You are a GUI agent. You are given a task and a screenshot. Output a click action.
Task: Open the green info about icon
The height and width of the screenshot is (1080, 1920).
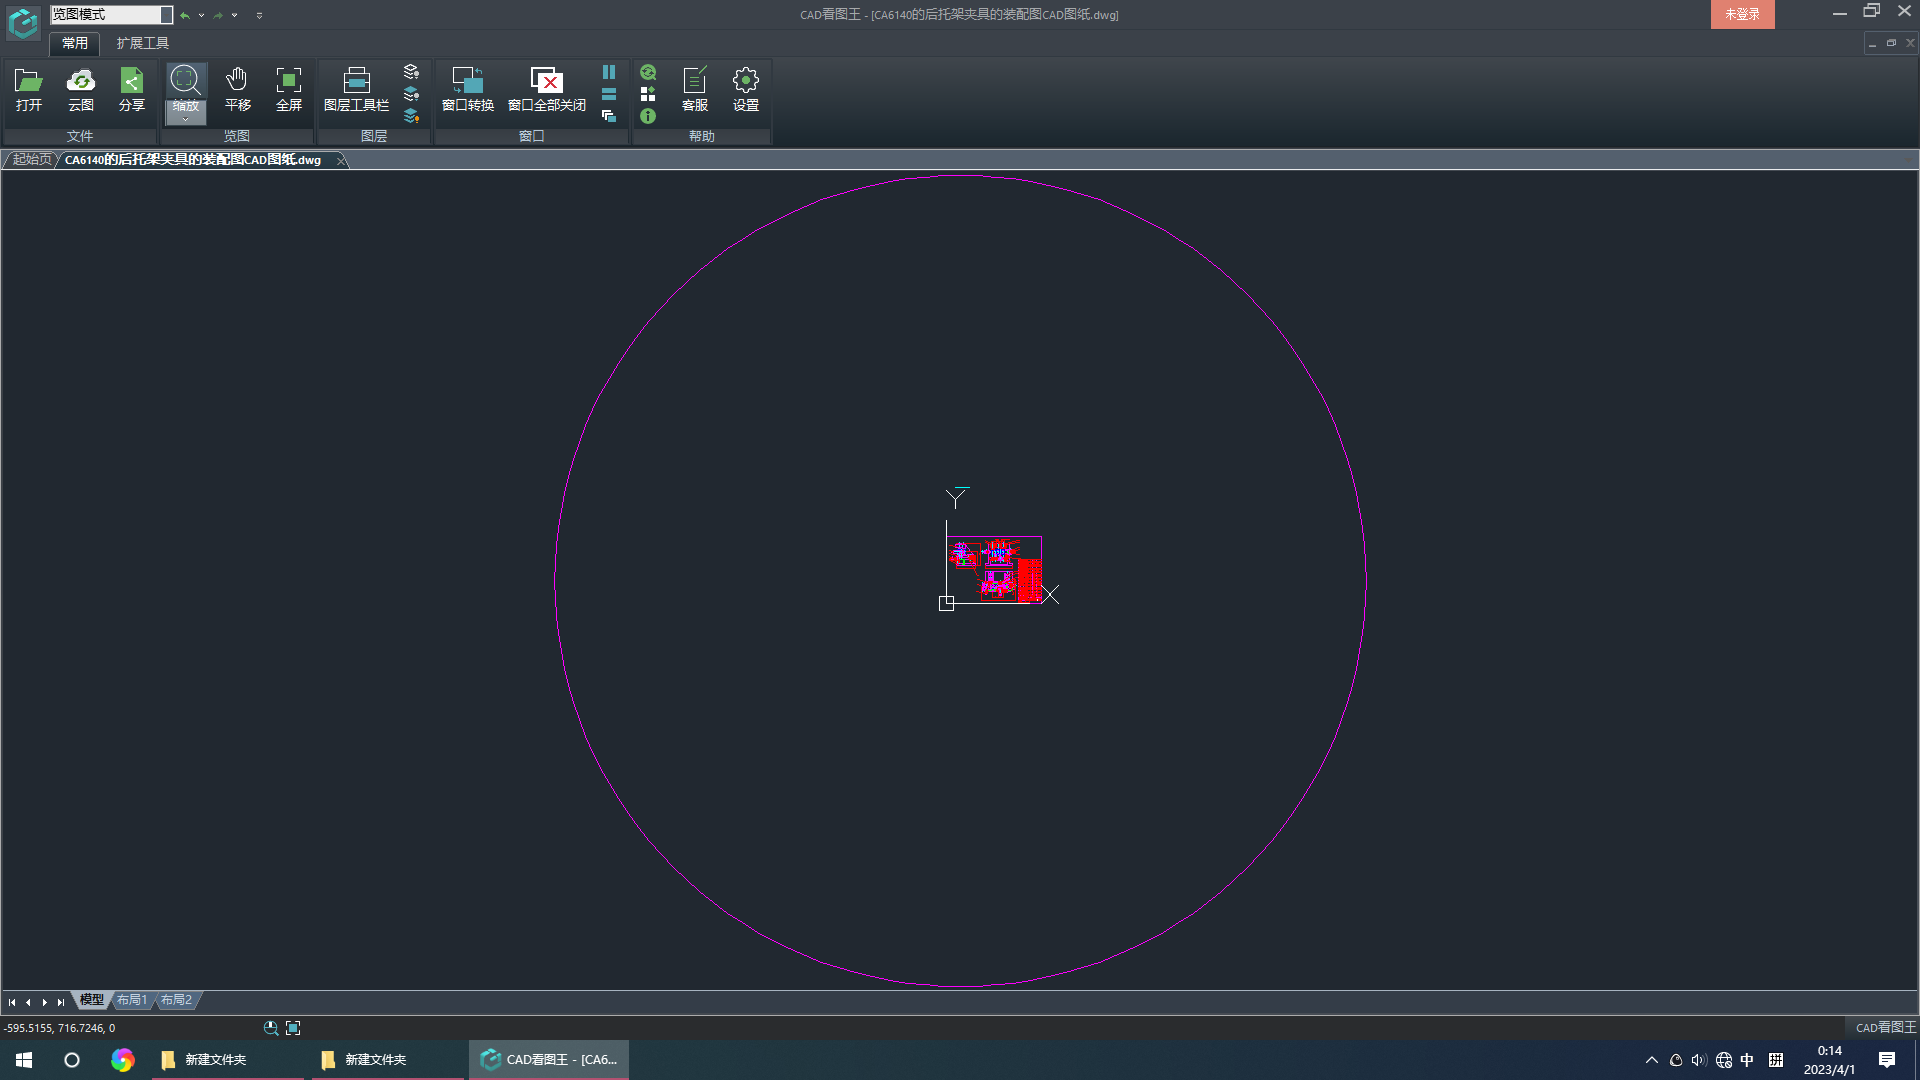click(x=648, y=116)
